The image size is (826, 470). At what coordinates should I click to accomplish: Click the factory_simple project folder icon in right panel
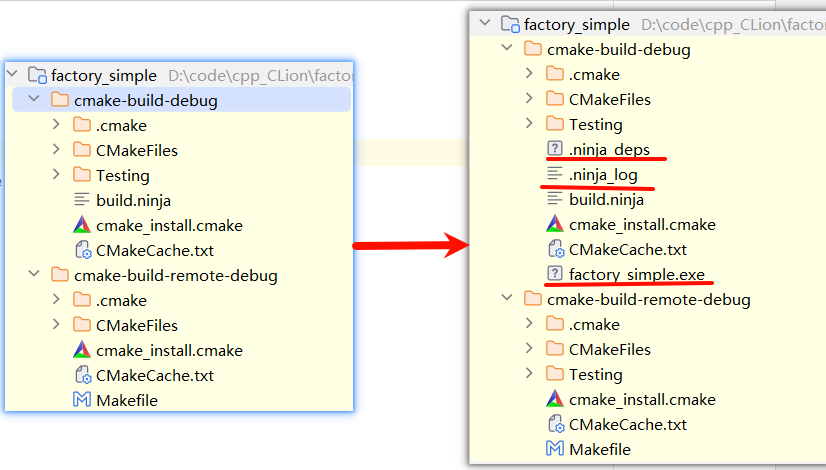pyautogui.click(x=510, y=24)
